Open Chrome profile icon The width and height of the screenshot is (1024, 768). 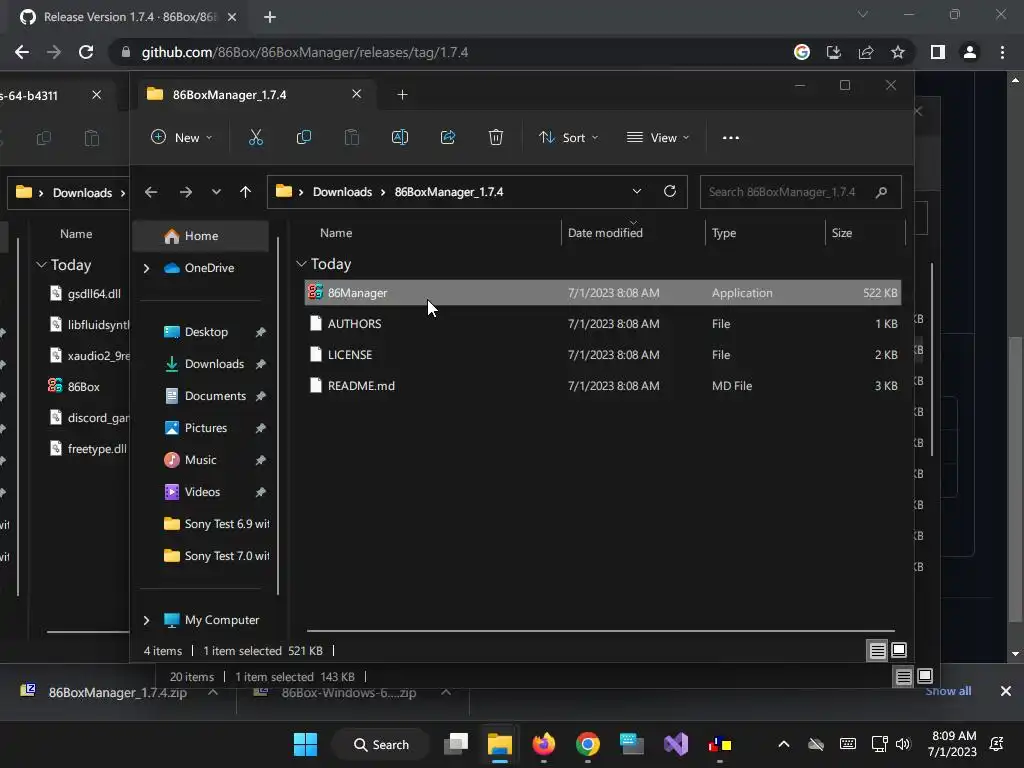[970, 52]
